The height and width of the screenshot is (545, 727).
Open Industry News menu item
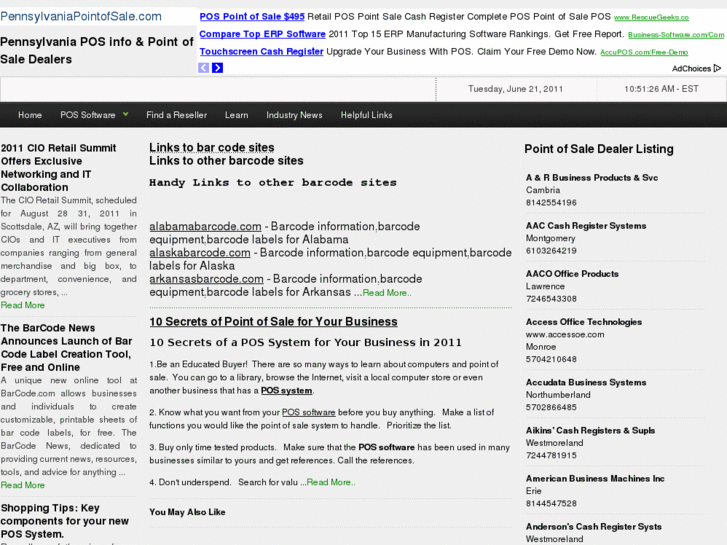click(x=294, y=115)
